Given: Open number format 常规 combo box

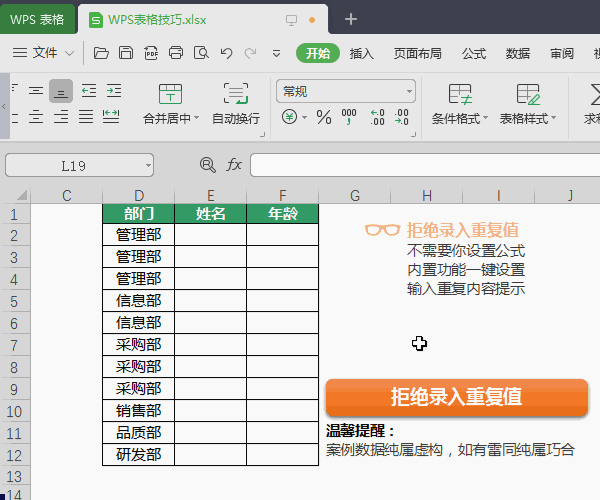Looking at the screenshot, I should click(346, 91).
